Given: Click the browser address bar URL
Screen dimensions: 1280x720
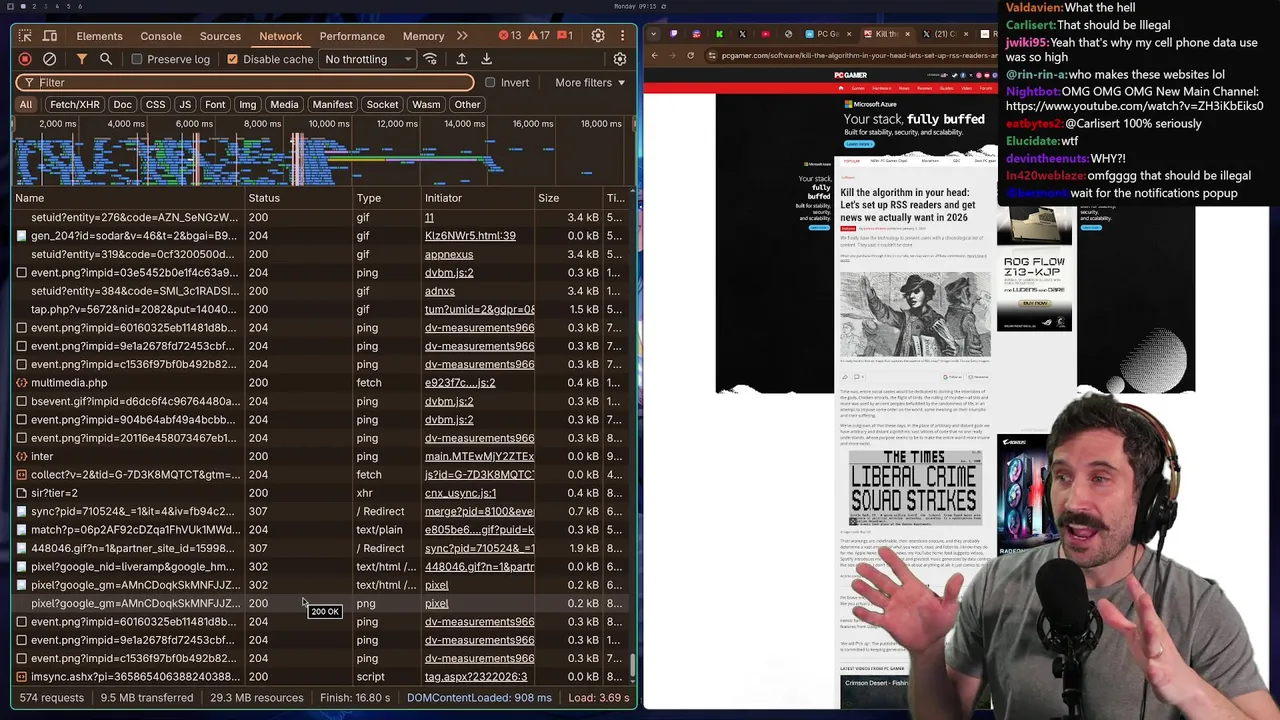Looking at the screenshot, I should tap(860, 55).
